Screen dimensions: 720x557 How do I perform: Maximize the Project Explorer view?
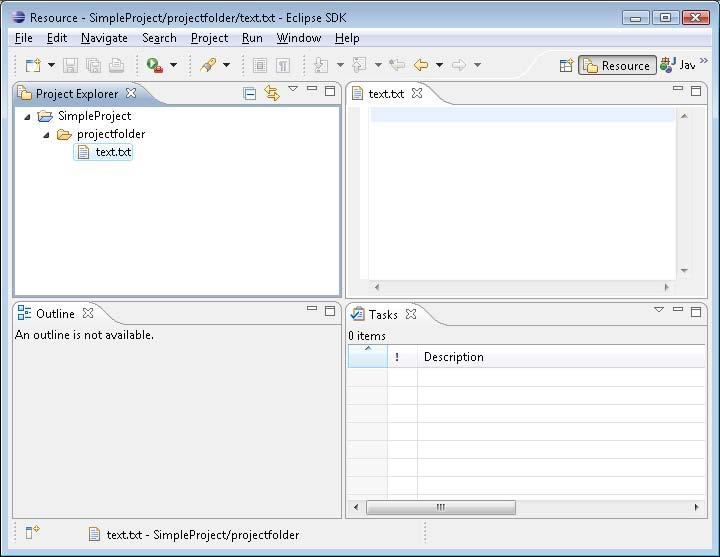330,91
